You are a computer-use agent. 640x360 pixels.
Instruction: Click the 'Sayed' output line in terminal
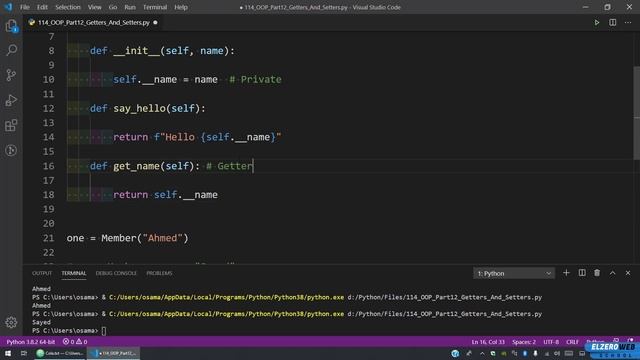click(x=41, y=322)
